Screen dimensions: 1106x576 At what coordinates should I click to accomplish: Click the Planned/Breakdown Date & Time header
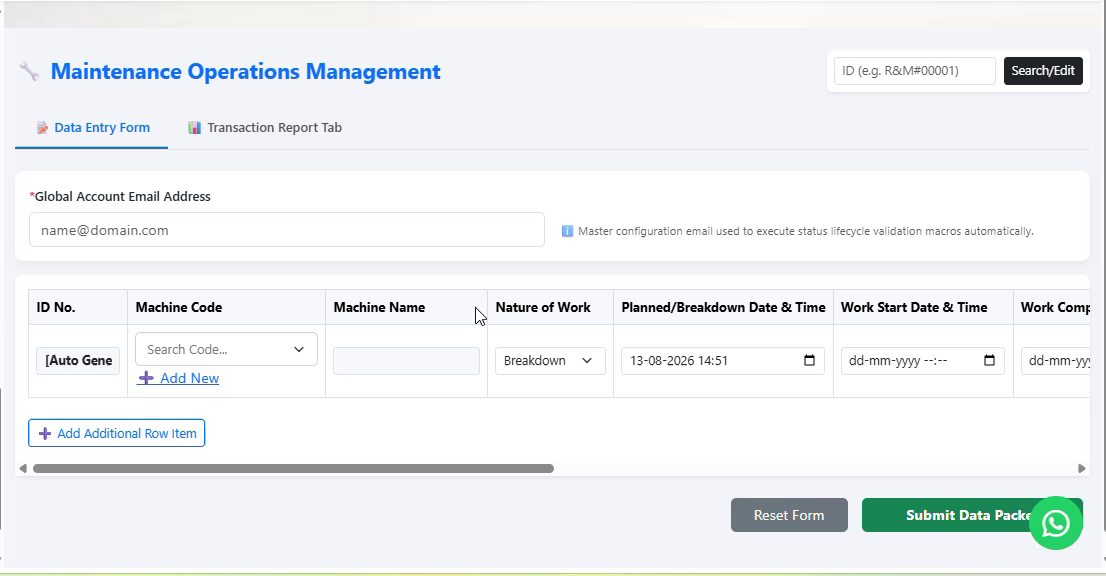click(x=723, y=307)
